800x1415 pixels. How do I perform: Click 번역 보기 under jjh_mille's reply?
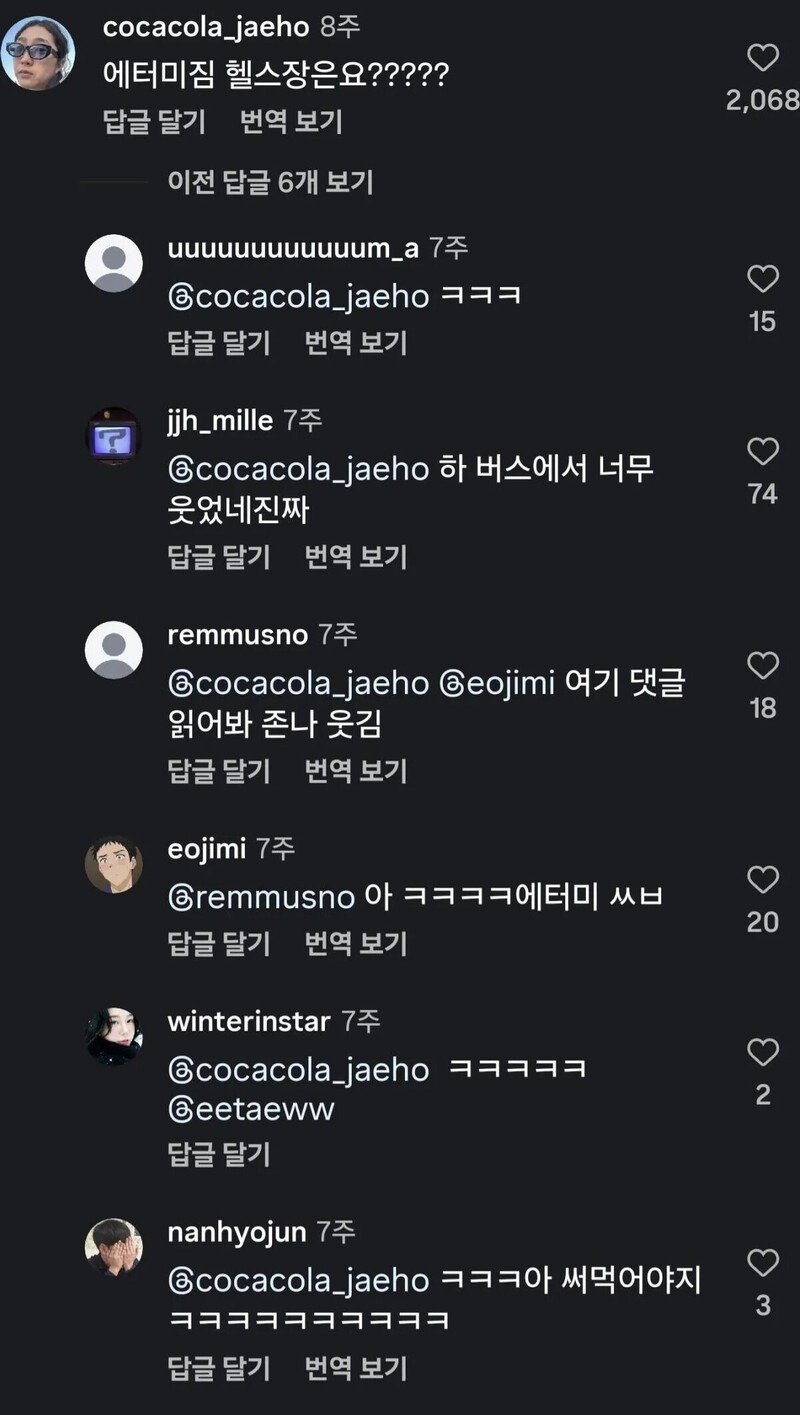[x=356, y=557]
